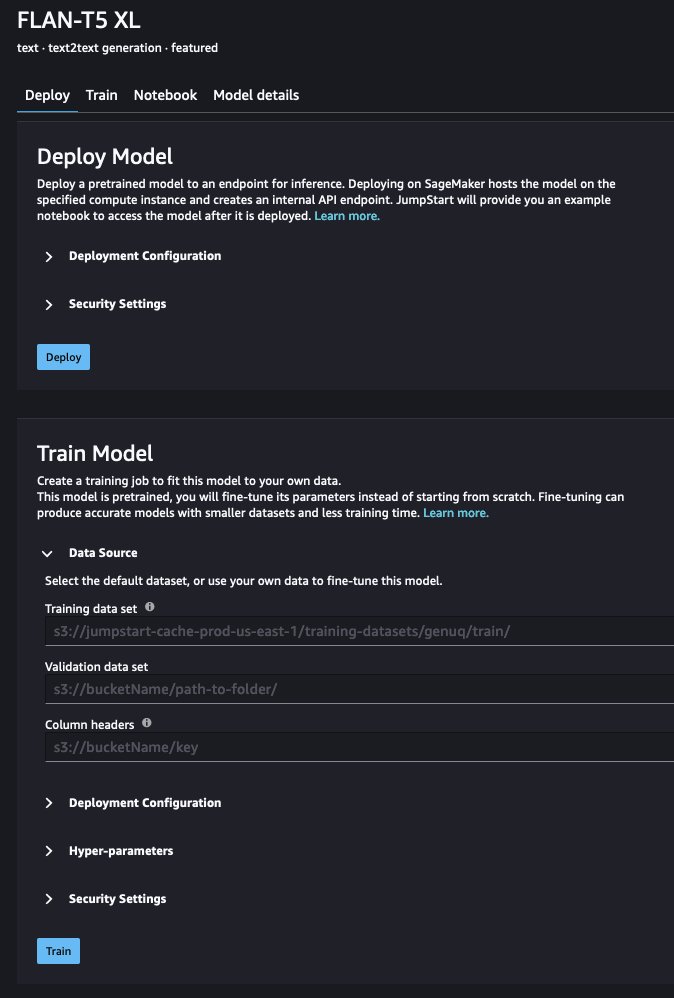The width and height of the screenshot is (674, 998).
Task: Select the Deploy tab
Action: (x=47, y=95)
